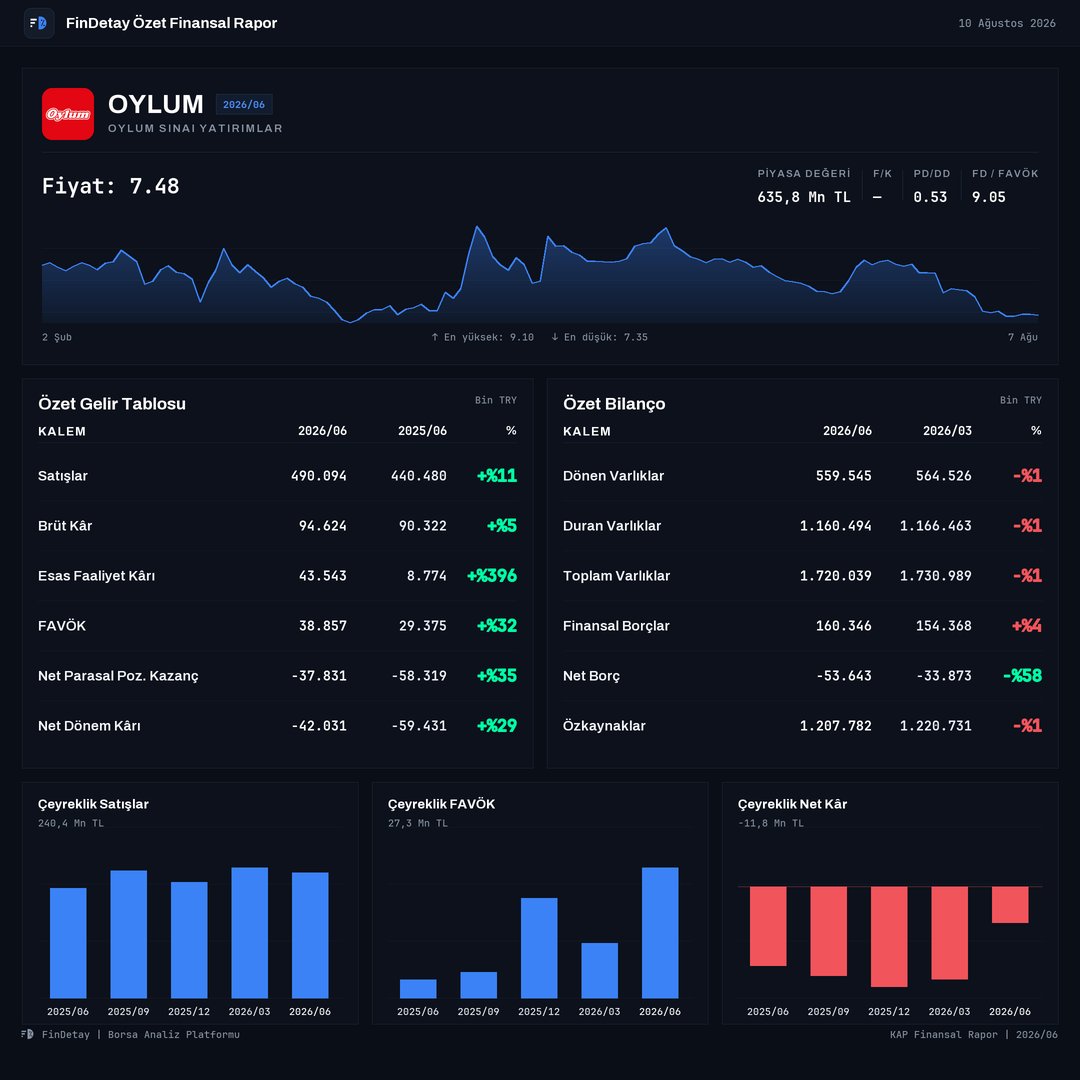Click 'FinDetay Özet Finansal Rapor' header title
The image size is (1080, 1080).
[172, 23]
